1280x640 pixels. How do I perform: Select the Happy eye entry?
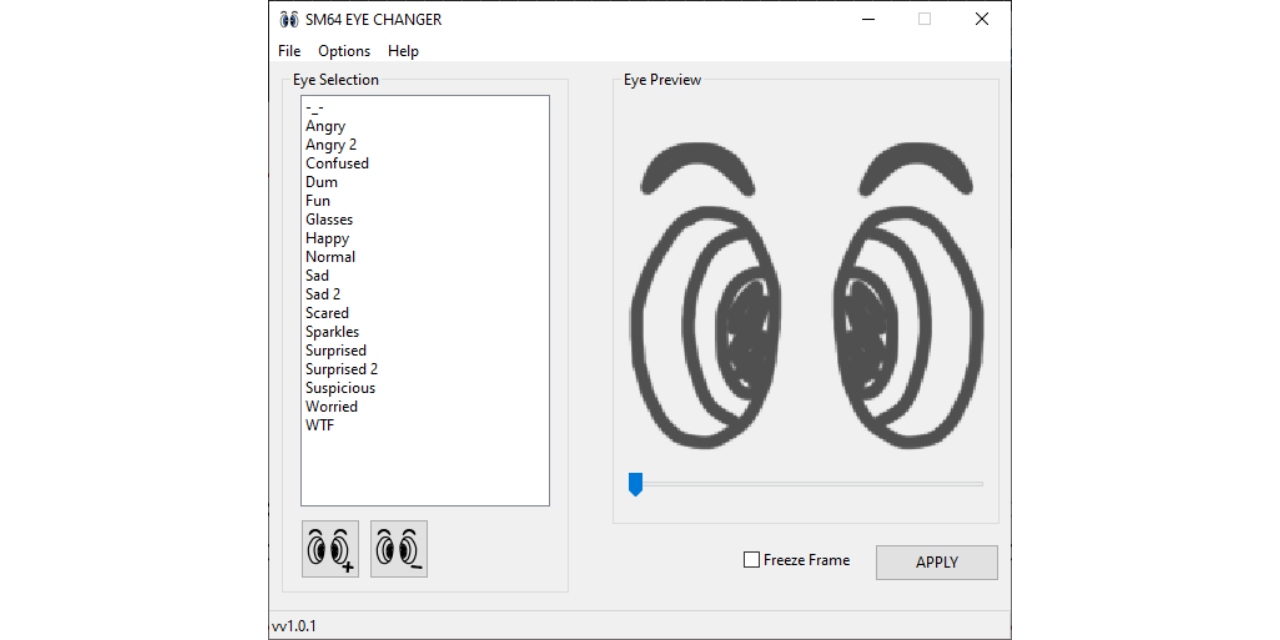pos(425,238)
